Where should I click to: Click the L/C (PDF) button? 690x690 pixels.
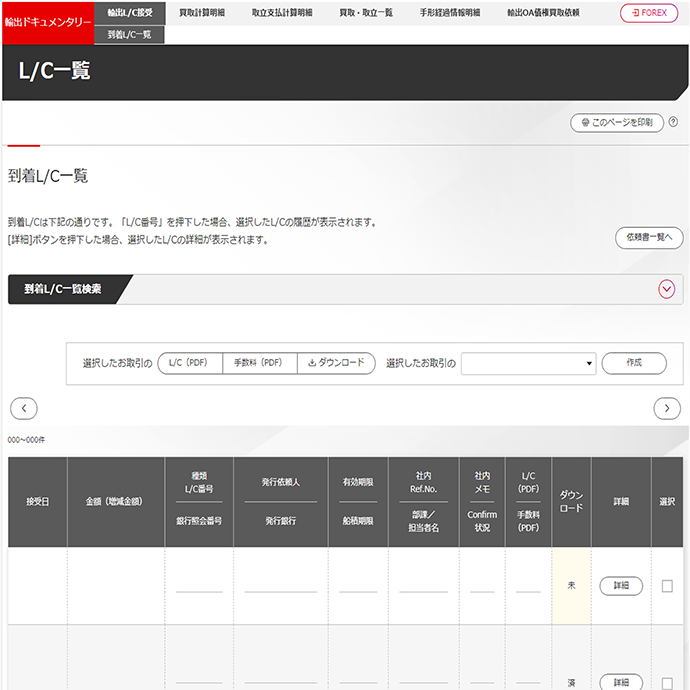pyautogui.click(x=188, y=363)
